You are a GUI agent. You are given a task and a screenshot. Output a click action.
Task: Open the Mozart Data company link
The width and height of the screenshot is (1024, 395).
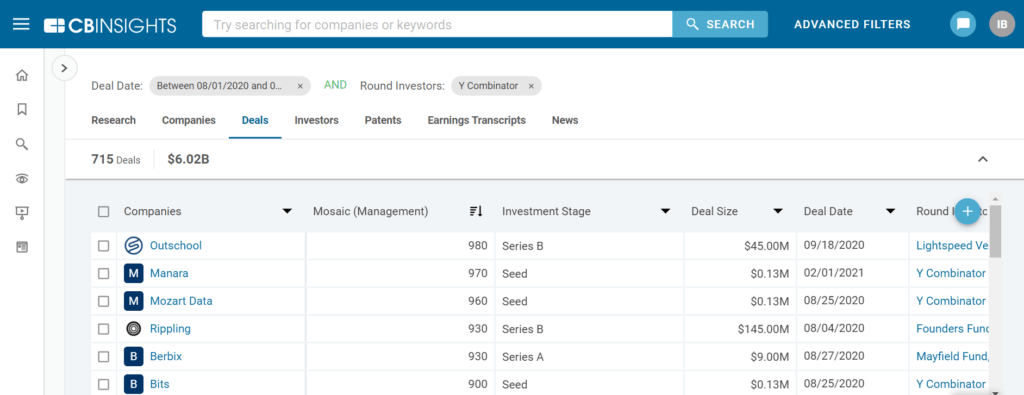pyautogui.click(x=181, y=301)
